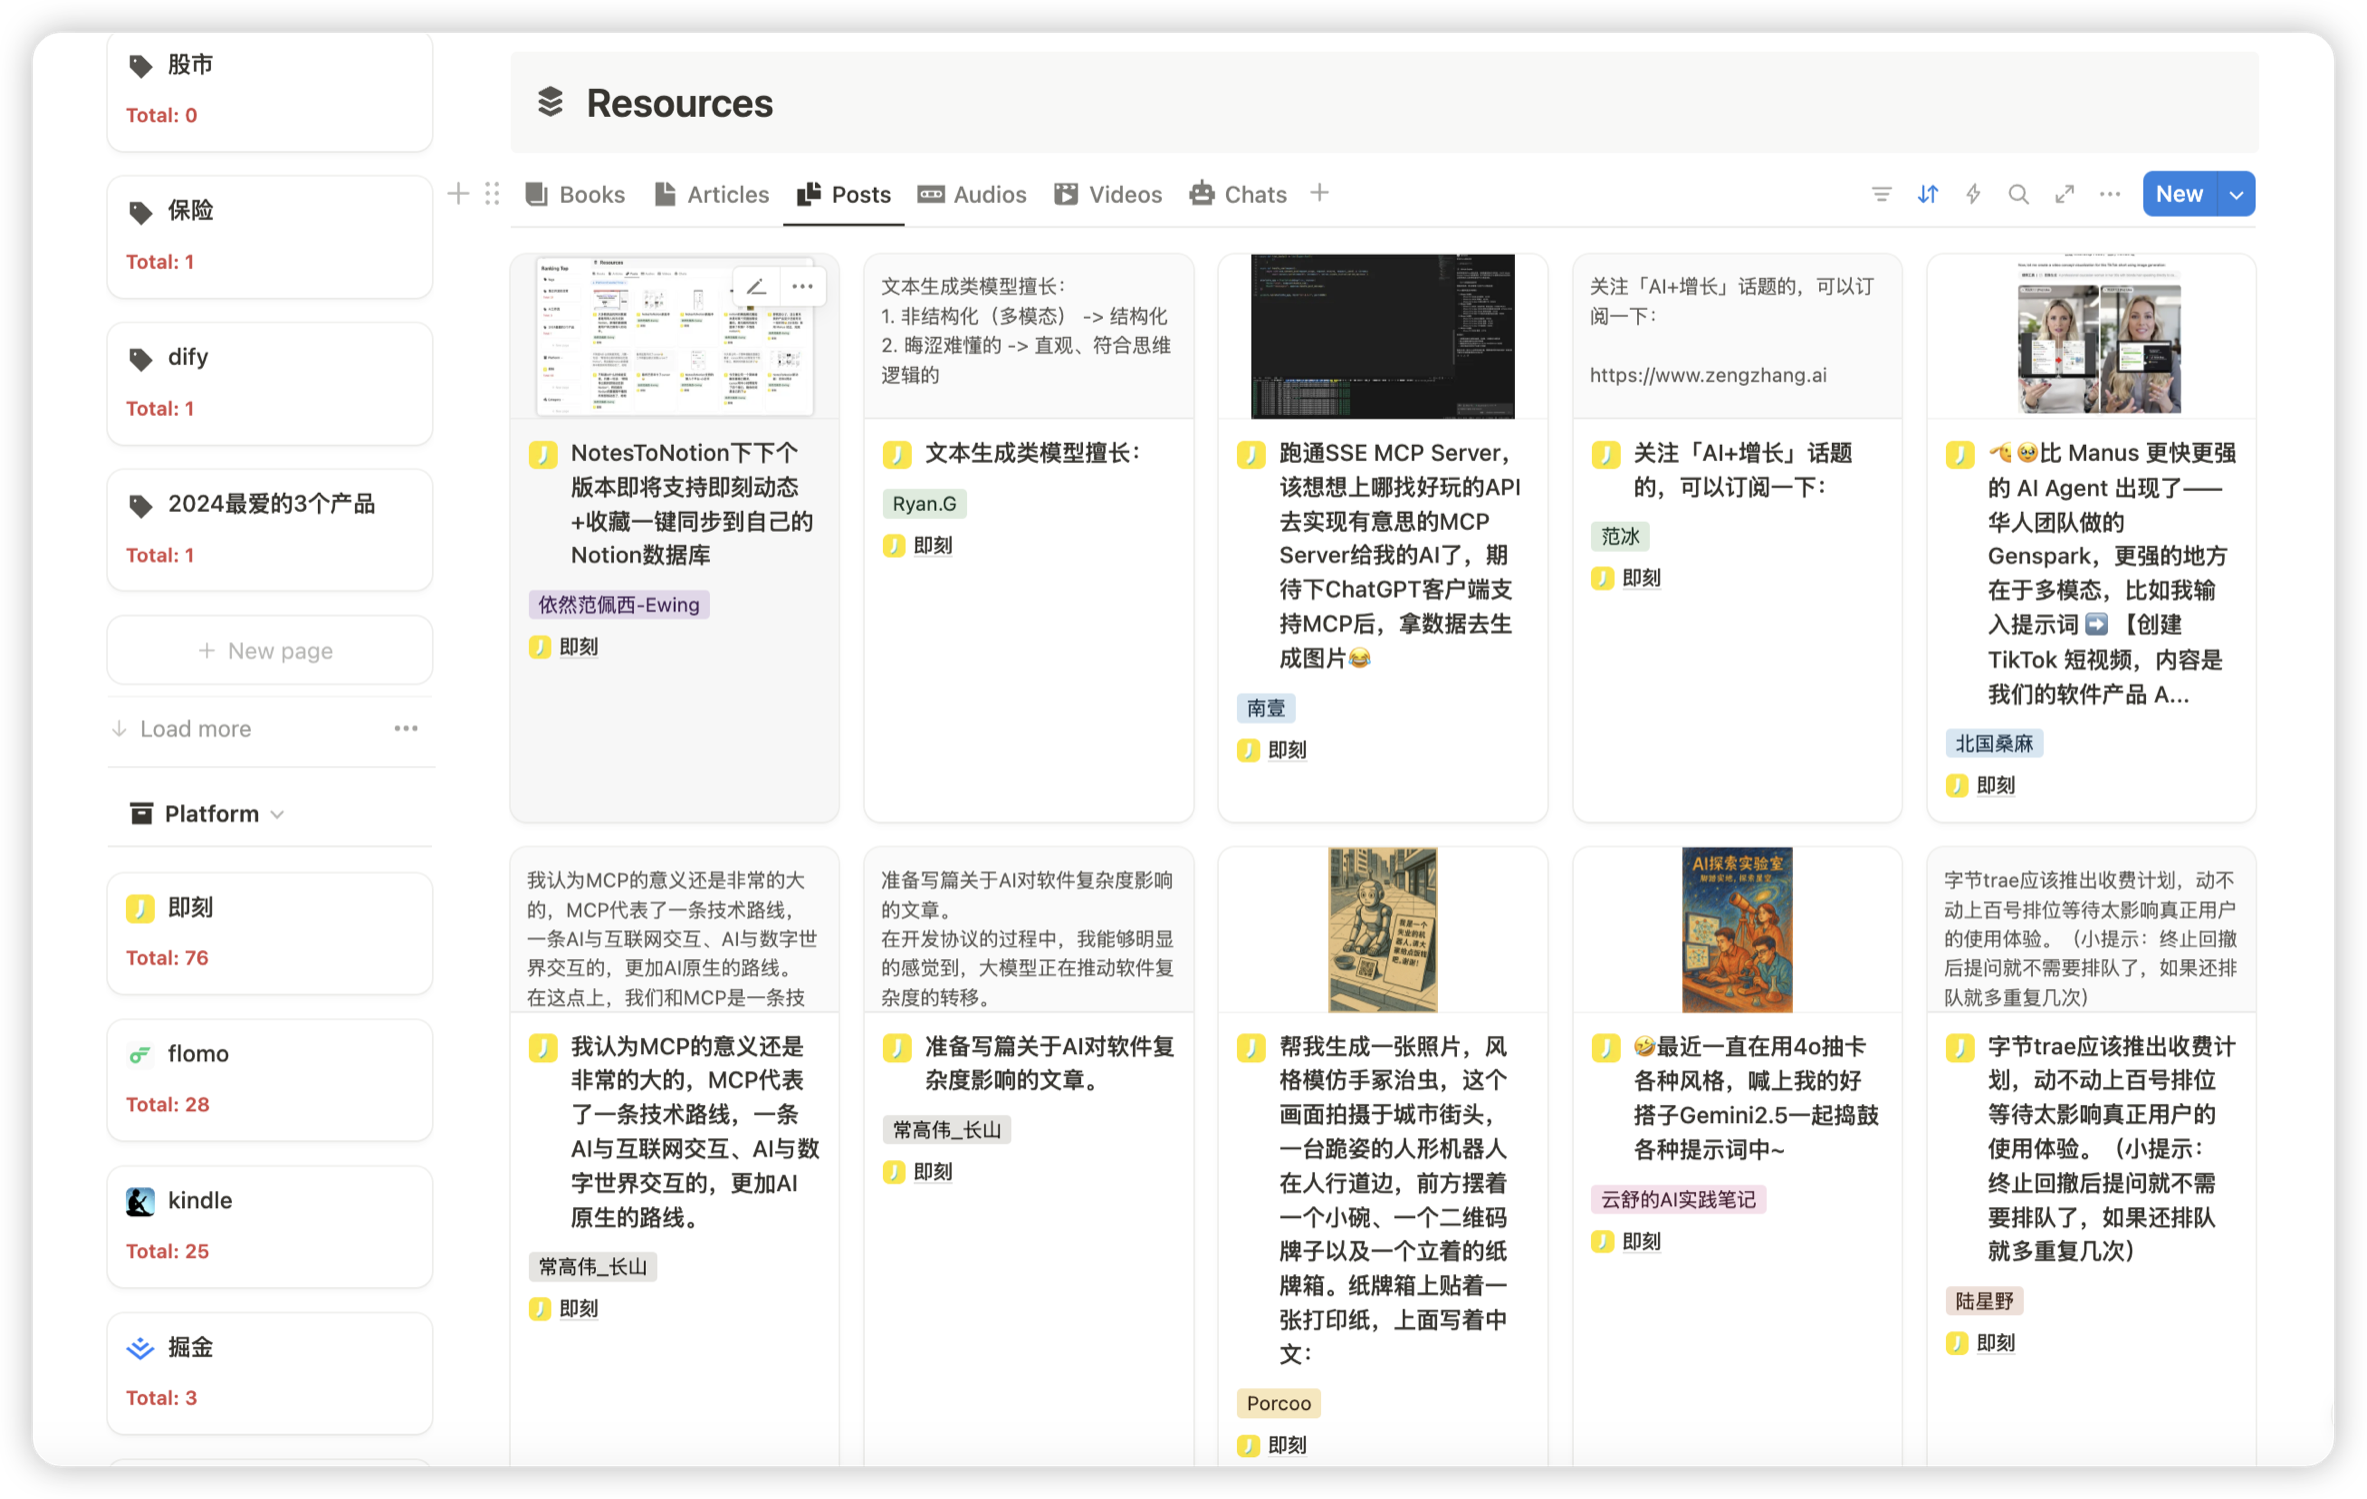
Task: Select the Posts tab
Action: 844,194
